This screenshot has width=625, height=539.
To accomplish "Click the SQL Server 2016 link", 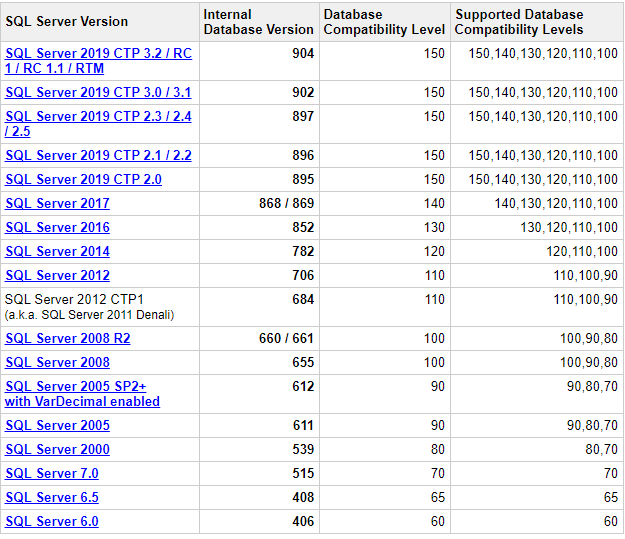I will click(x=57, y=227).
